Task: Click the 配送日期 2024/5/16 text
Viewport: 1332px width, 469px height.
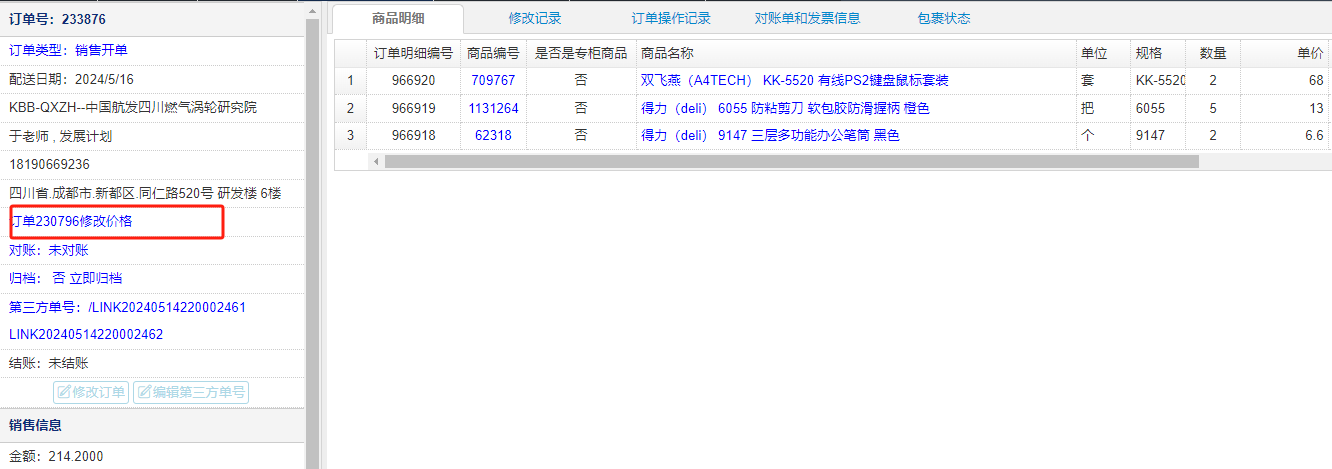Action: (x=71, y=79)
